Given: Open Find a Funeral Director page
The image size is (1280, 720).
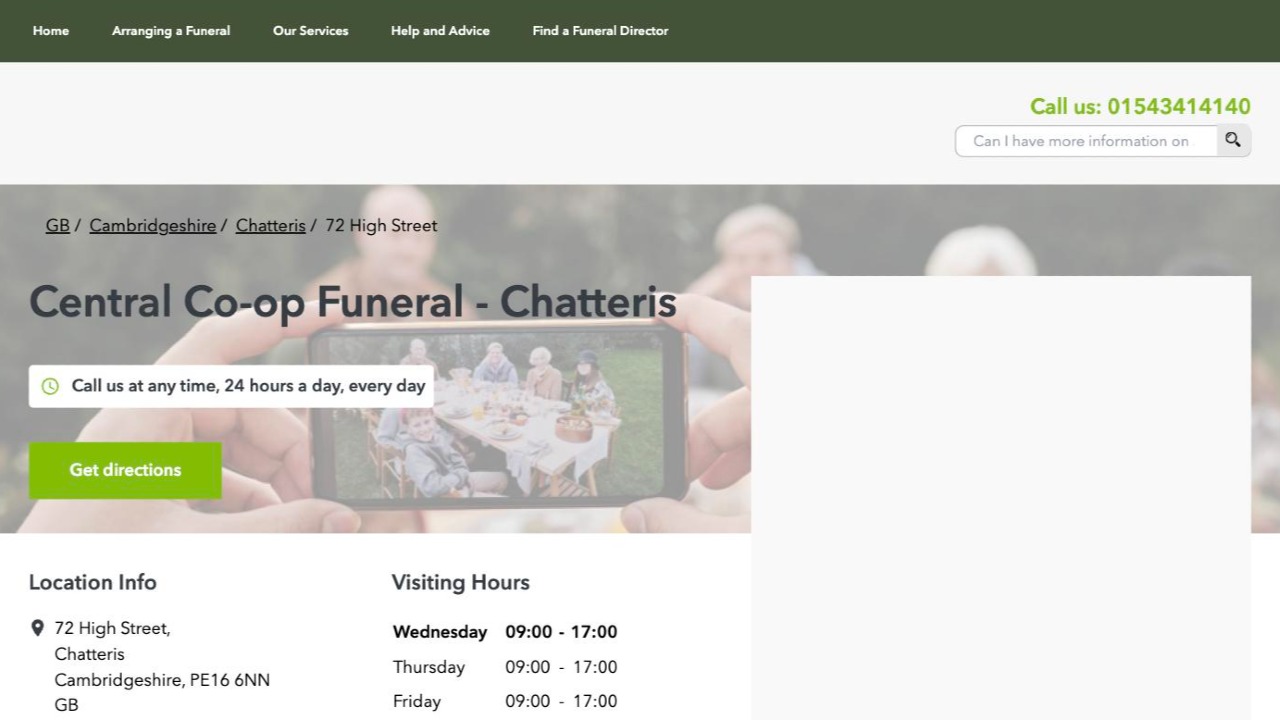Looking at the screenshot, I should 600,31.
